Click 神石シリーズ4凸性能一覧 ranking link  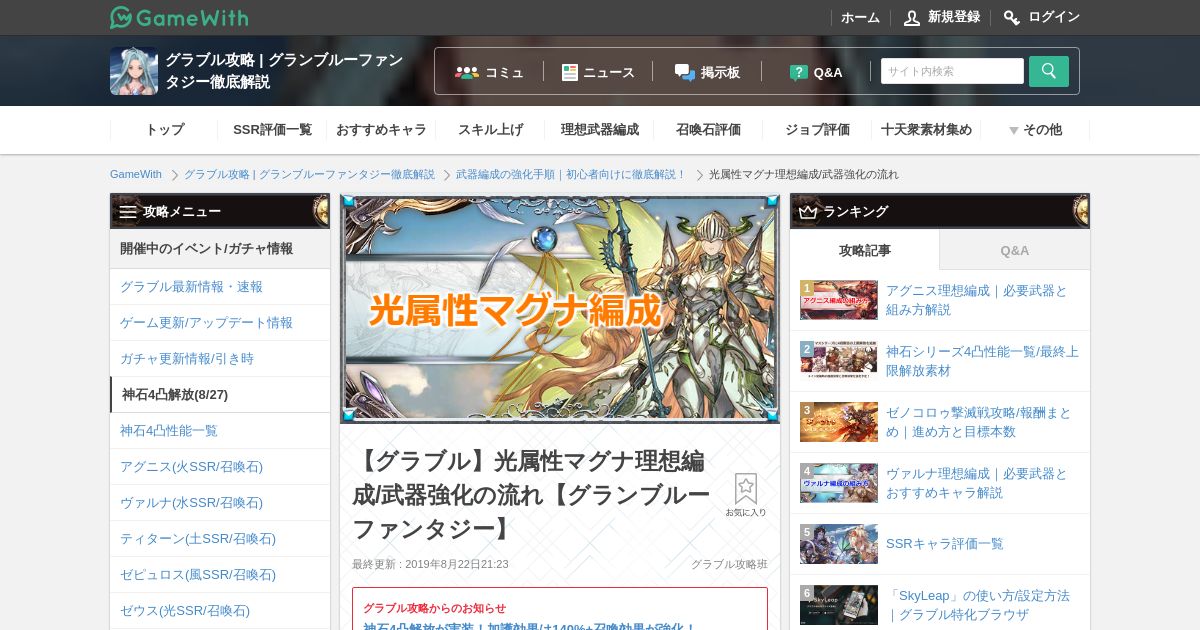982,361
